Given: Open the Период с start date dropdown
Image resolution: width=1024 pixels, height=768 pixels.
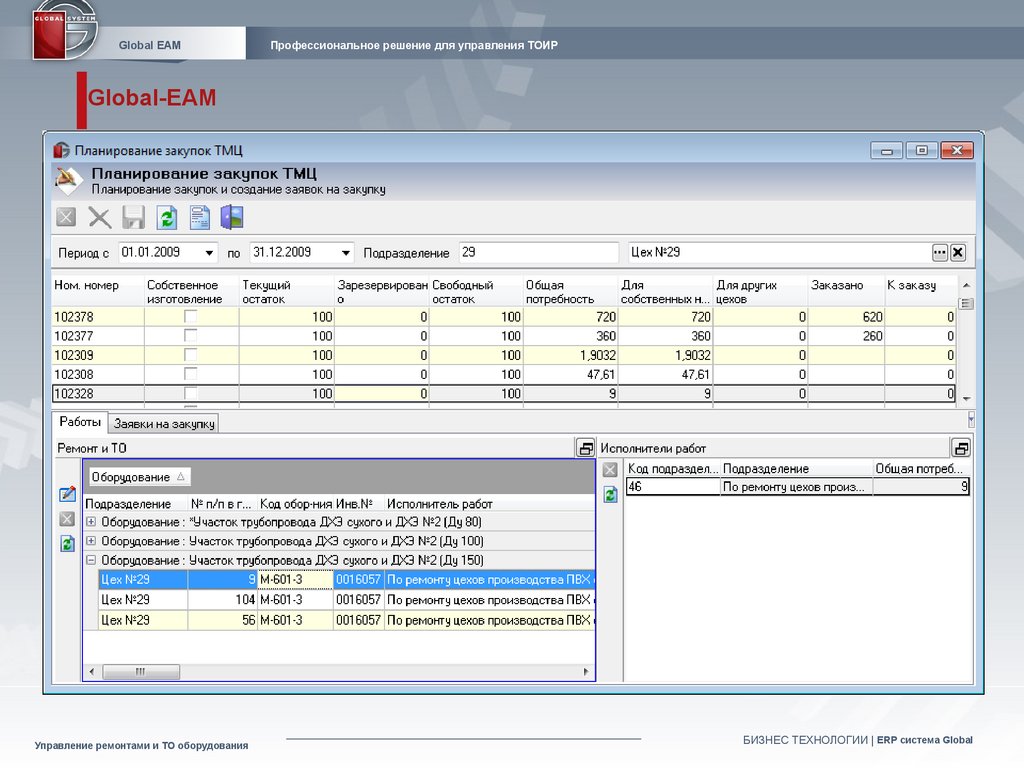Looking at the screenshot, I should pos(209,253).
